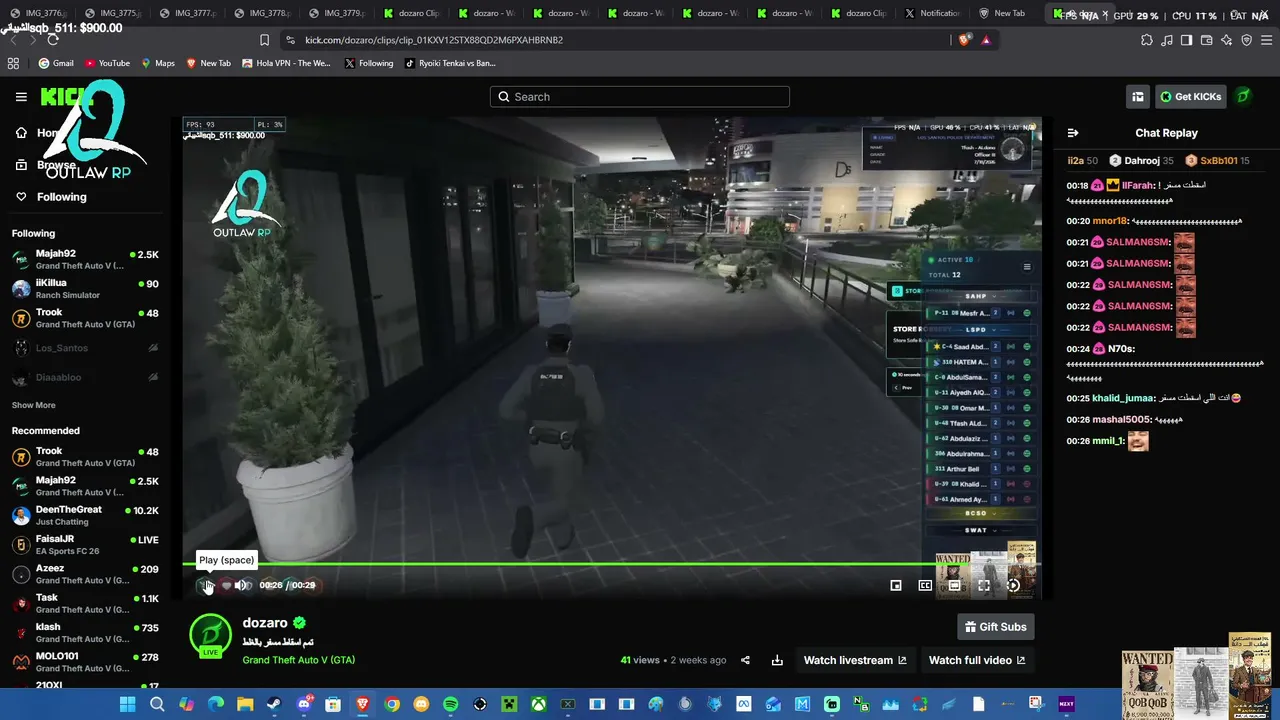The image size is (1280, 720).
Task: Toggle picture-in-picture mode on the player
Action: coord(896,585)
